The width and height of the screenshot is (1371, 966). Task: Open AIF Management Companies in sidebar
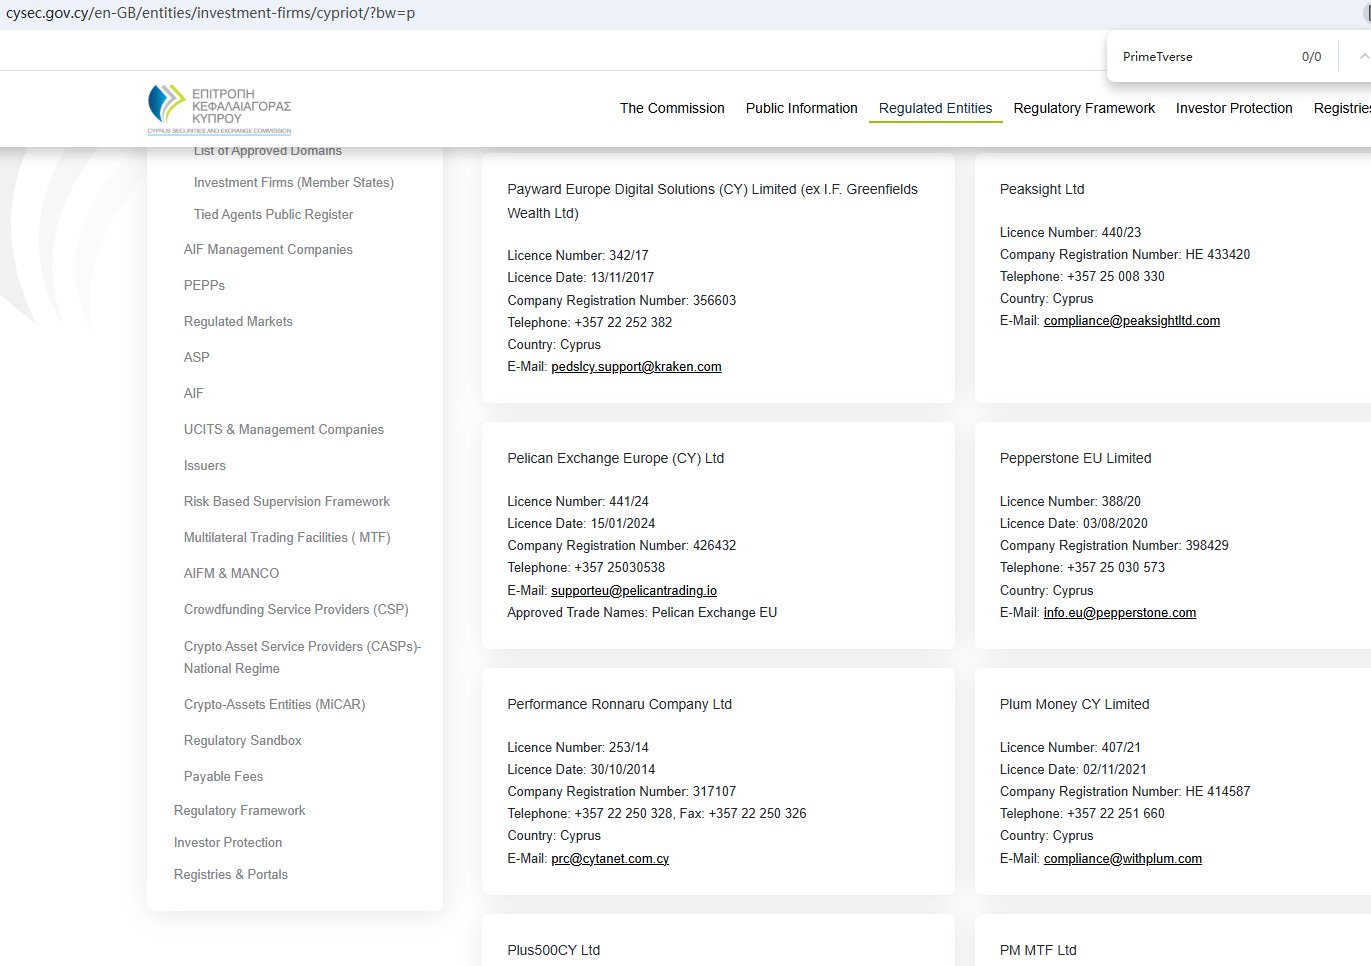pos(268,250)
